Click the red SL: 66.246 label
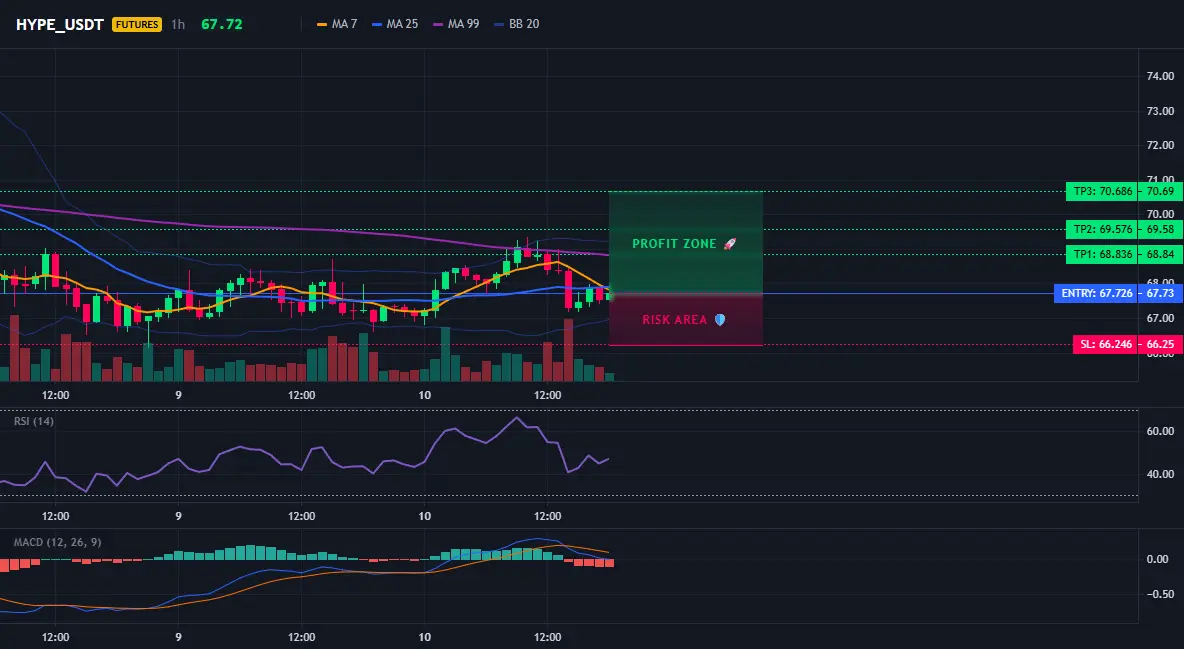 click(x=1106, y=345)
